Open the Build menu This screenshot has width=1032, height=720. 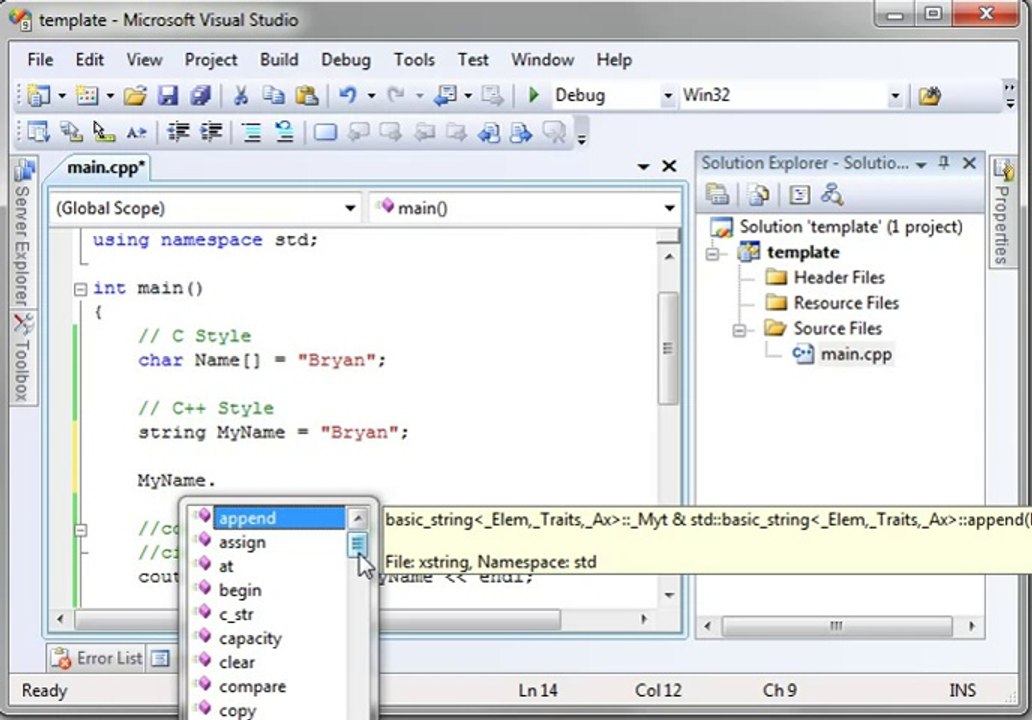(x=279, y=60)
